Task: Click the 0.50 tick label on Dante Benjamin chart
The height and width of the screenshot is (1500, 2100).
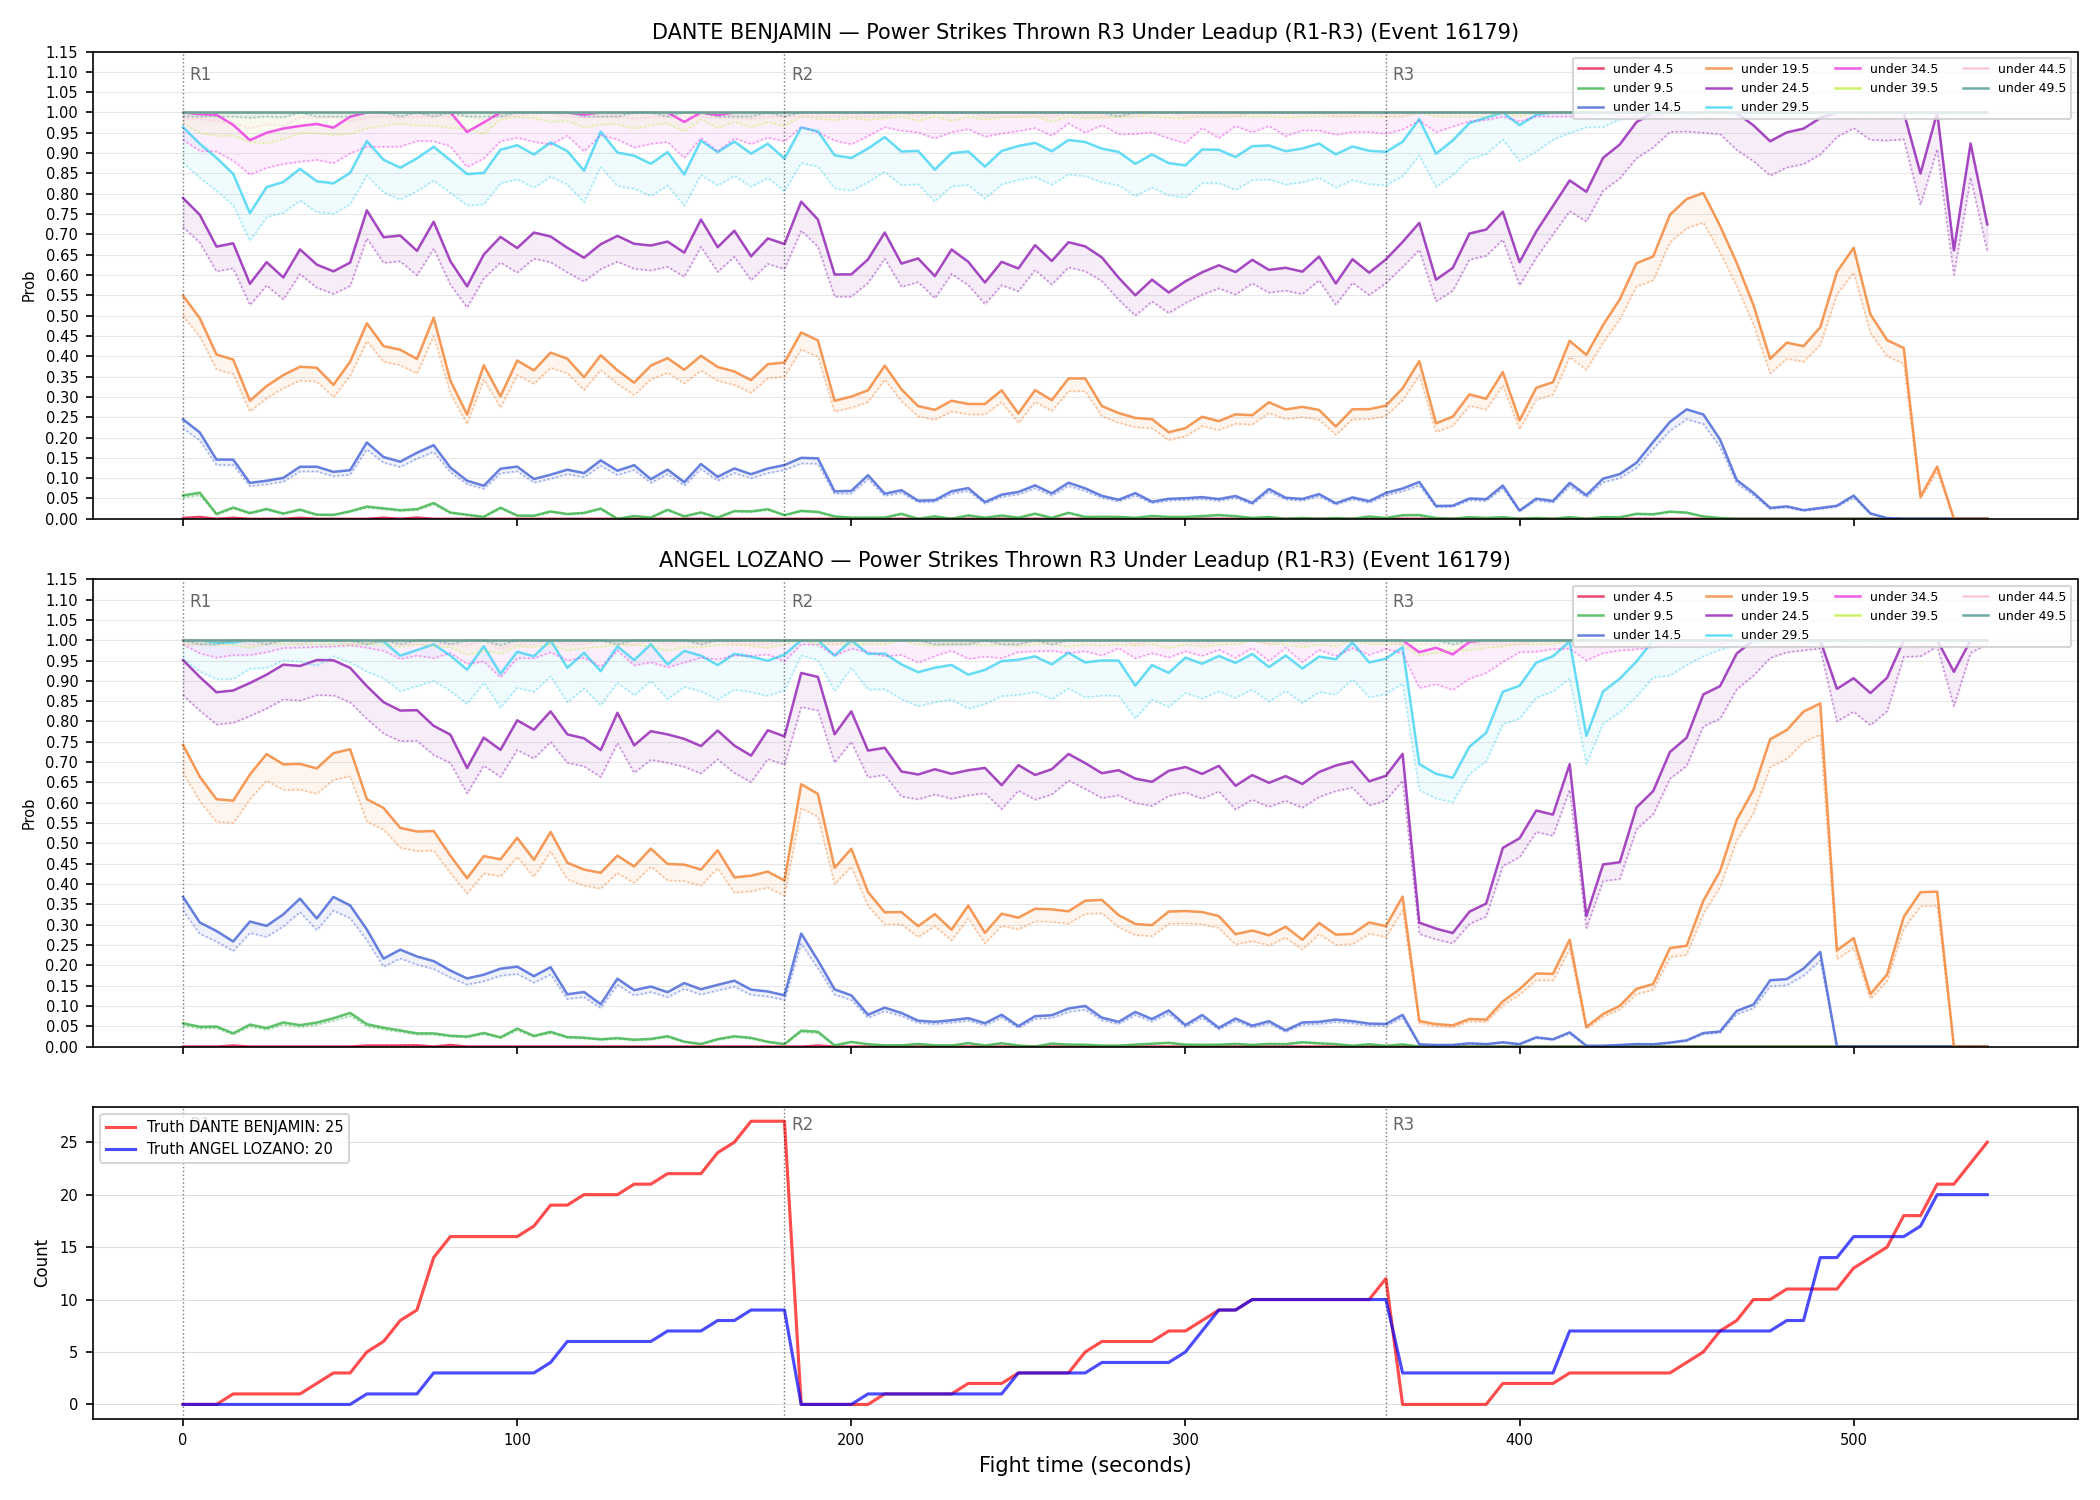Action: [x=62, y=316]
